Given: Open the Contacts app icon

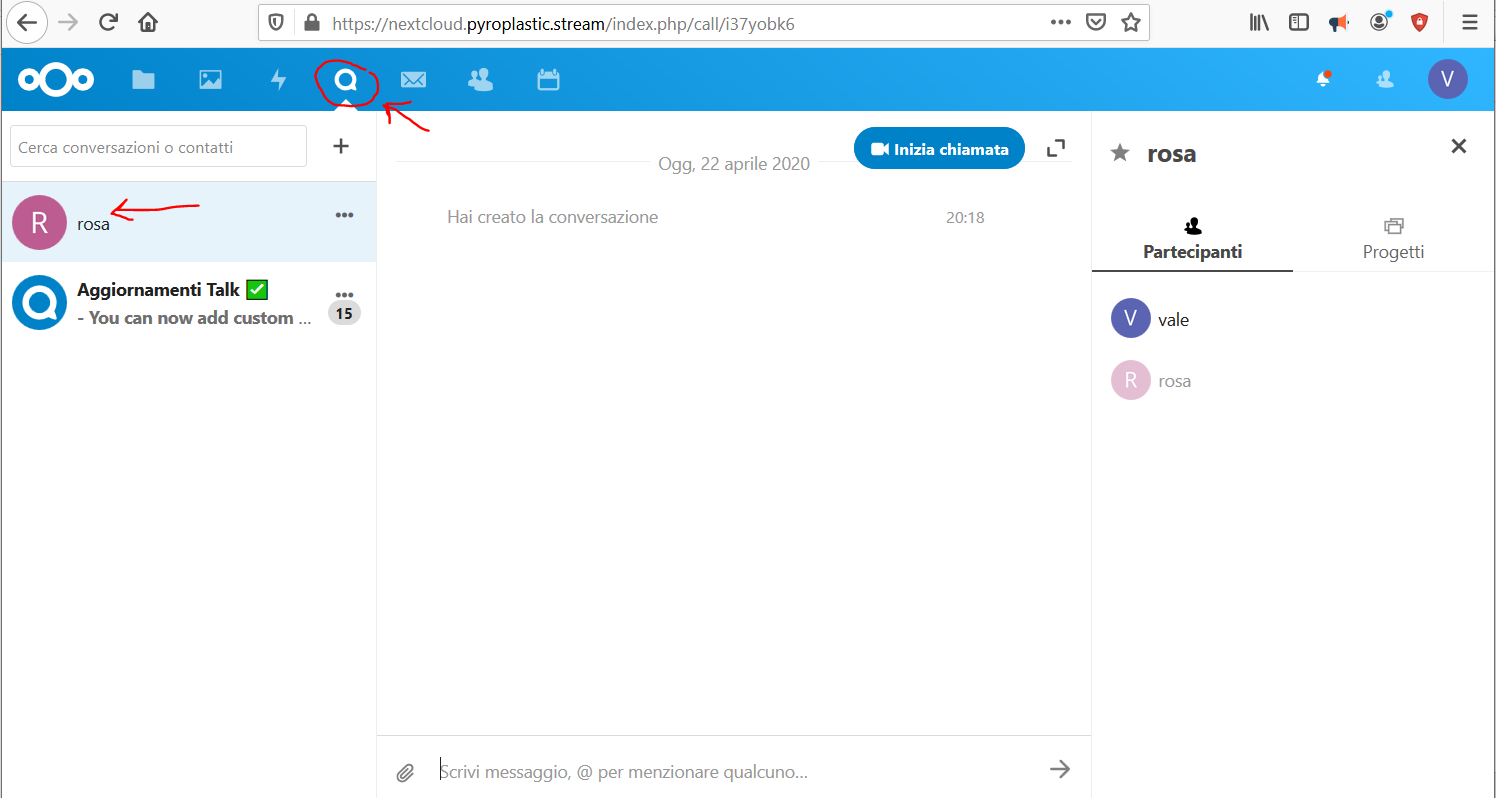Looking at the screenshot, I should point(480,79).
